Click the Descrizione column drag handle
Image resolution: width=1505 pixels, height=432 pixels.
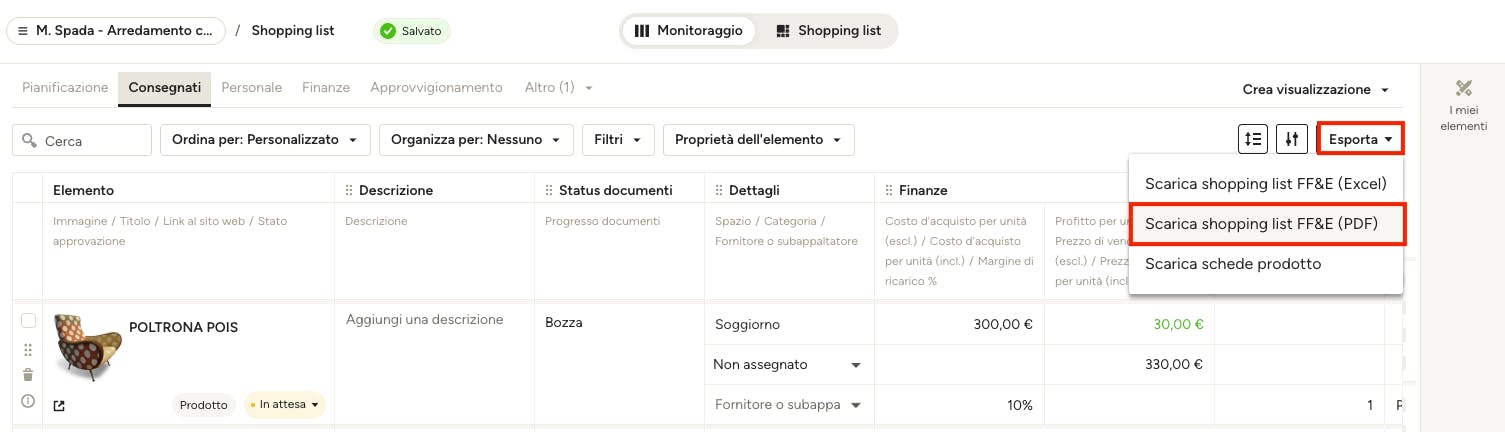pyautogui.click(x=349, y=190)
